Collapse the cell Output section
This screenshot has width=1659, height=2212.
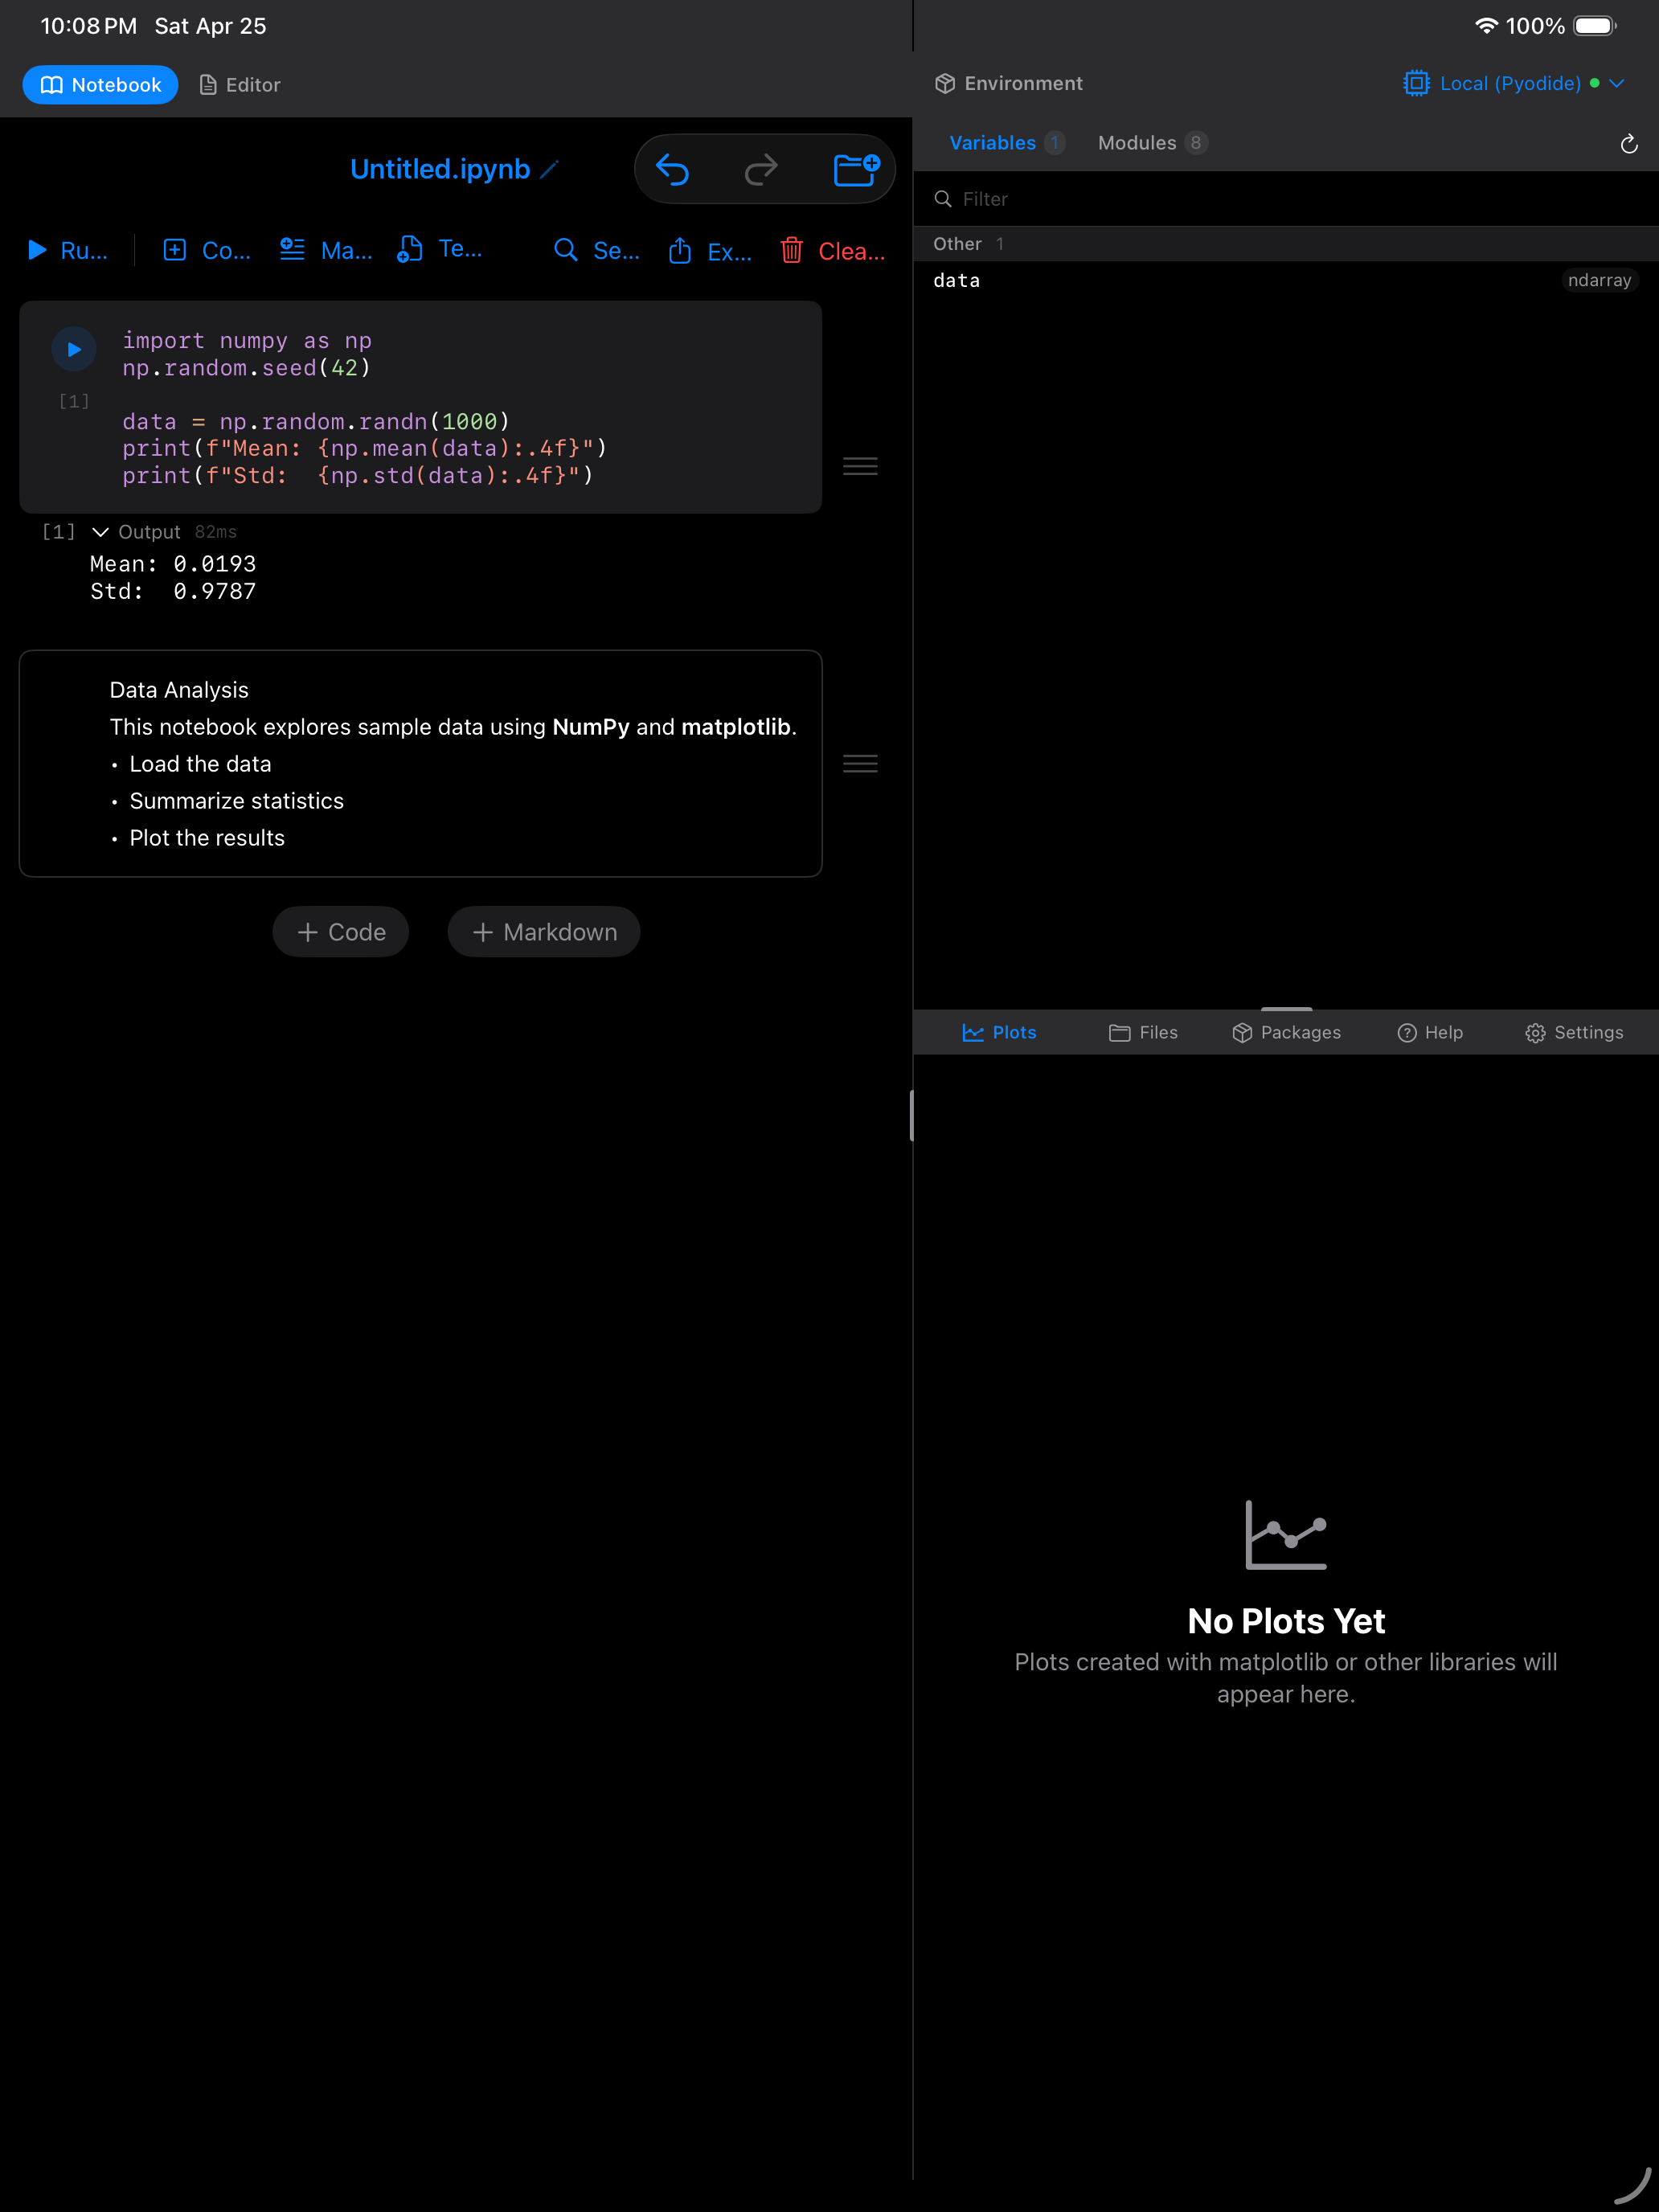(x=100, y=532)
